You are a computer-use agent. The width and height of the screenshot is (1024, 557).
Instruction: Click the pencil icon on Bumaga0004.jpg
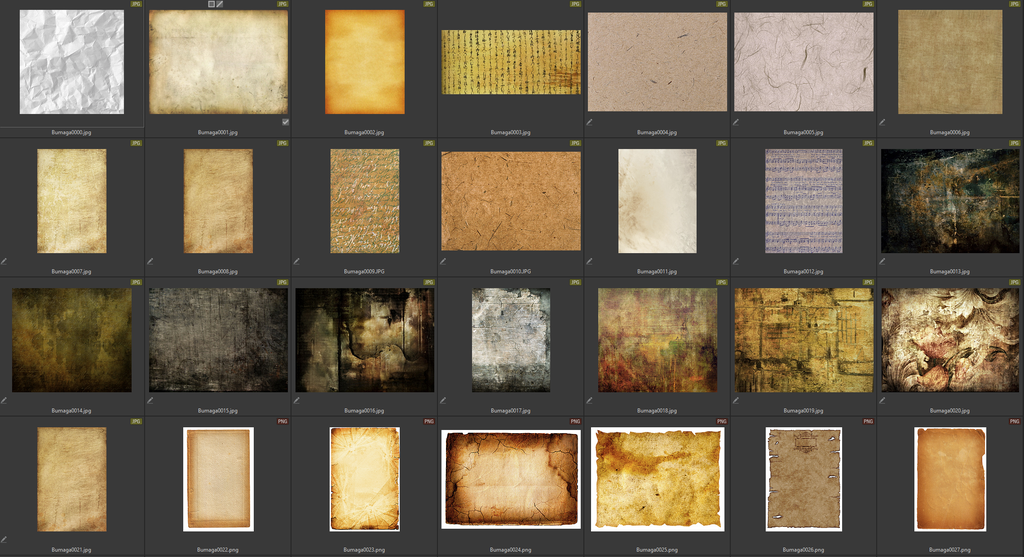coord(589,122)
